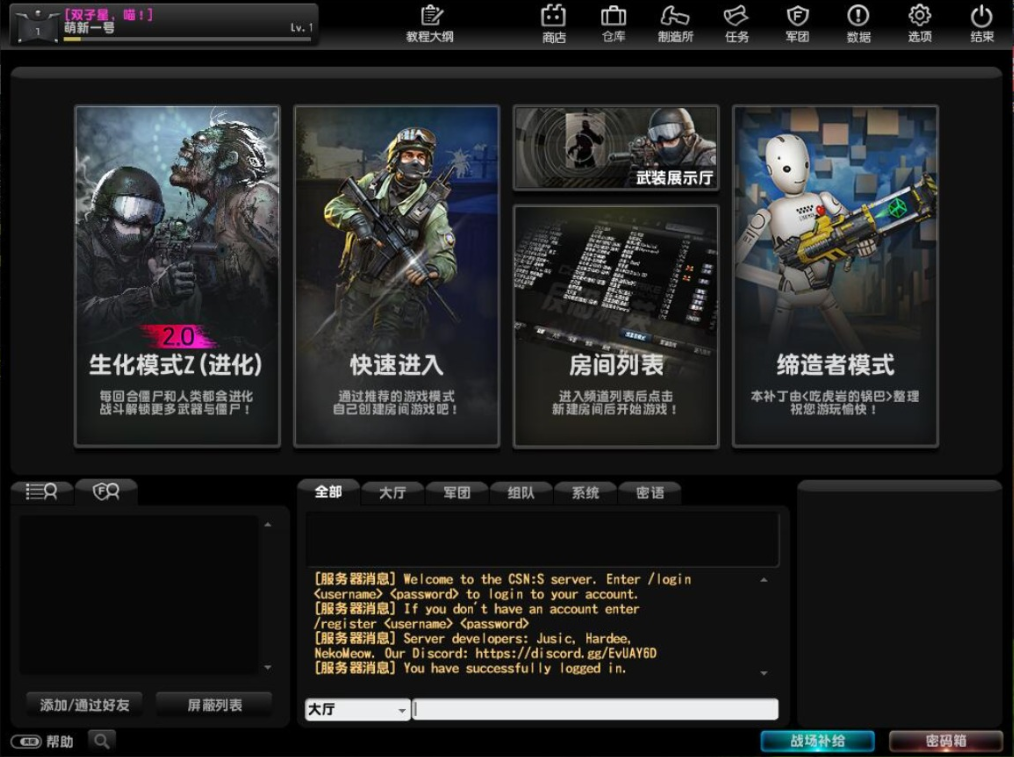Switch chat to the 全部 tab

328,492
